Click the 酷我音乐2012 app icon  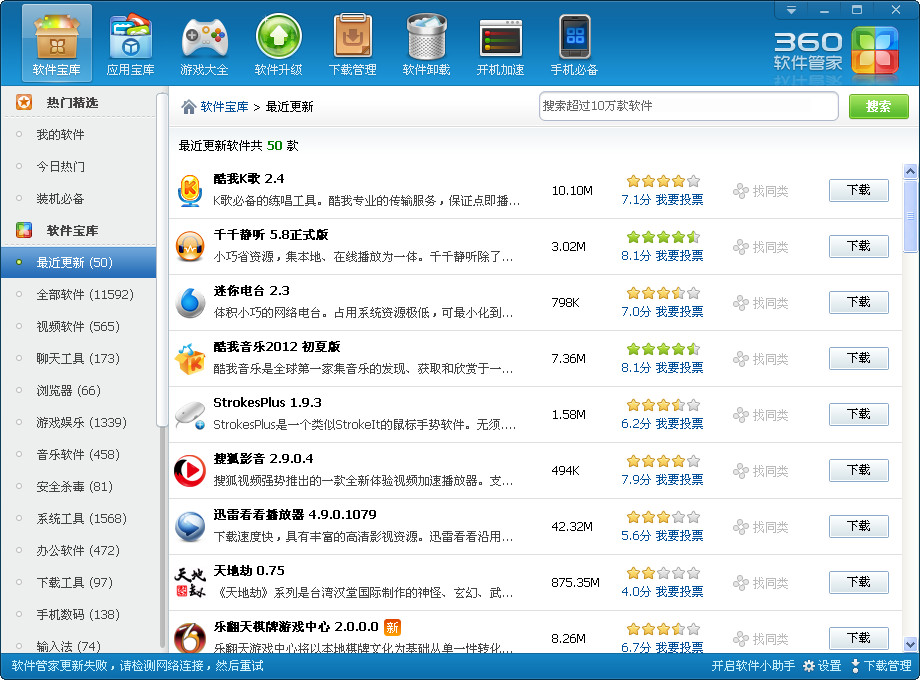coord(190,358)
